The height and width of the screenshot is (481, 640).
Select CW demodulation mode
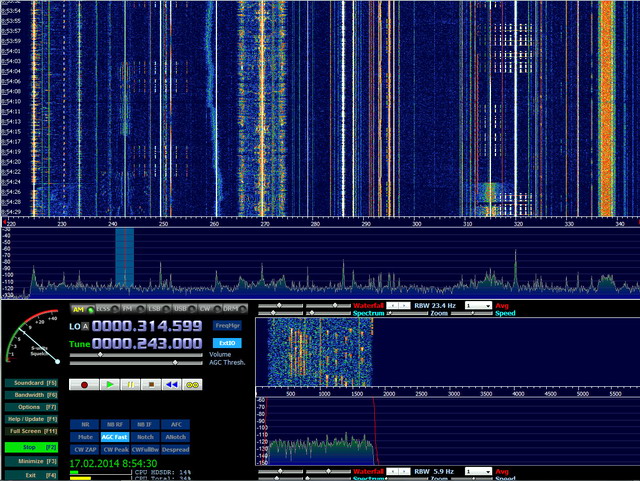tap(210, 309)
